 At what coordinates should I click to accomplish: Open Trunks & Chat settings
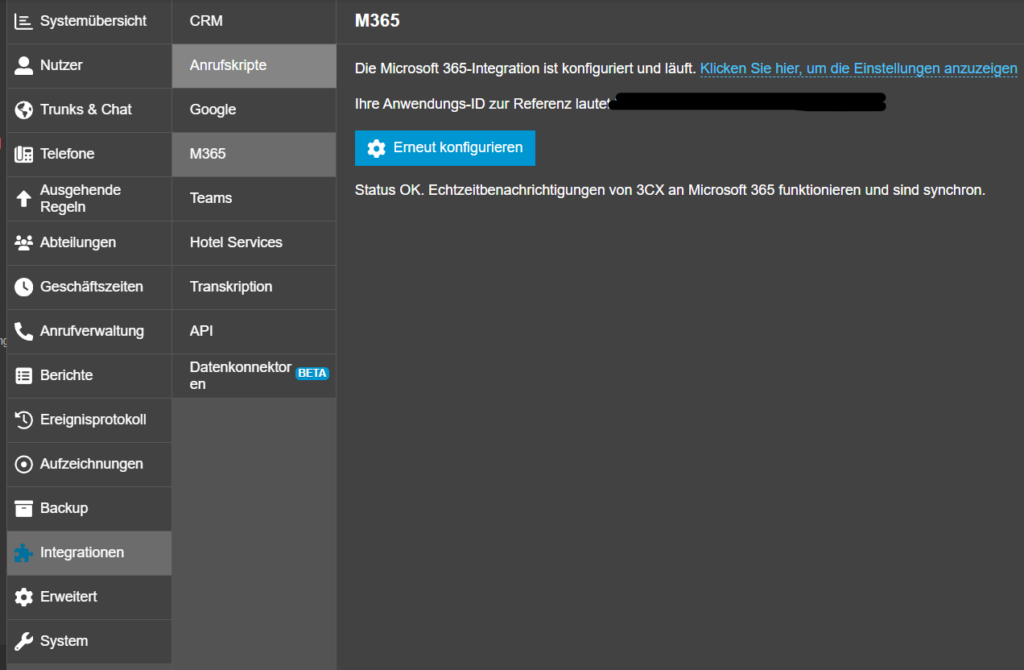click(89, 110)
